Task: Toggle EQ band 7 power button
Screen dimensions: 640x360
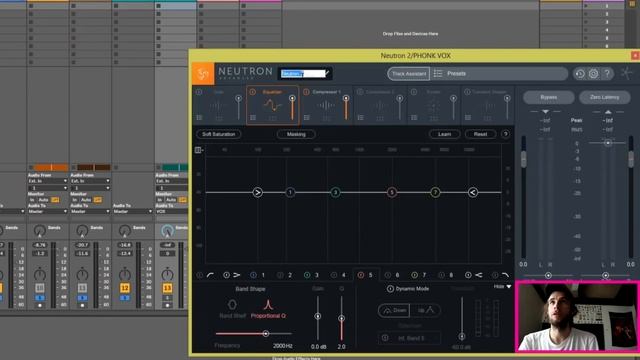Action: point(414,275)
